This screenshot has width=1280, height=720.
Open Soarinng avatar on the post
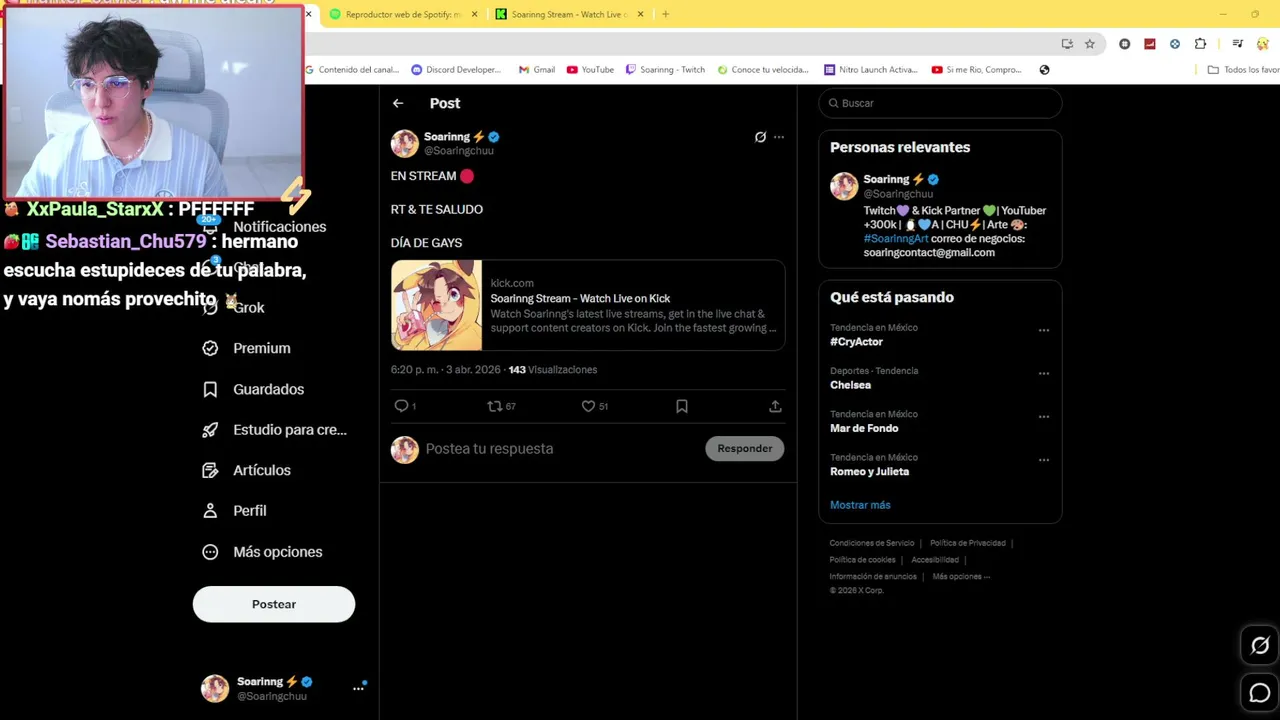tap(405, 143)
